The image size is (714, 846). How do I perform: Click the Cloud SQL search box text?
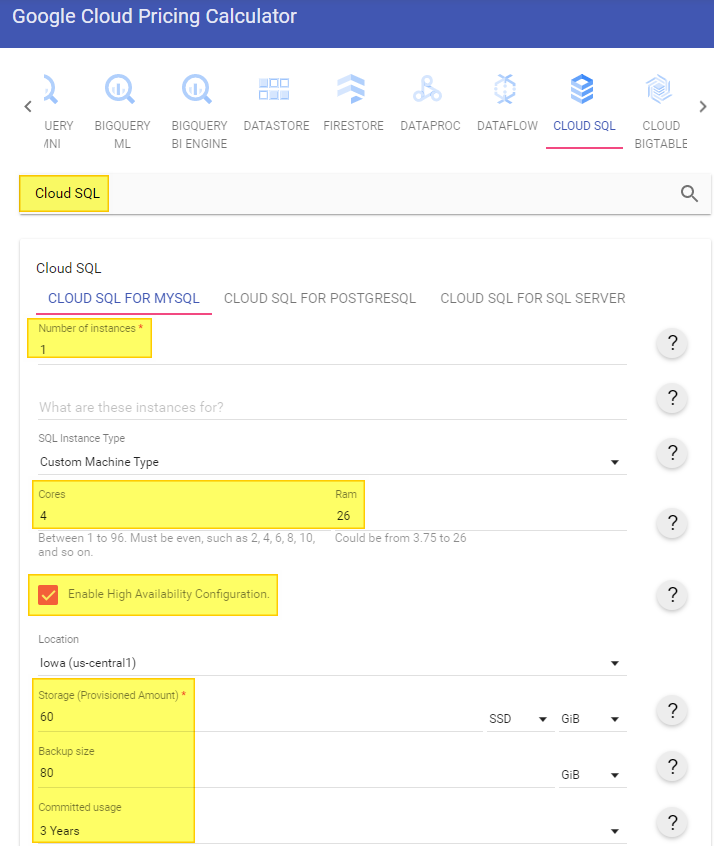67,193
